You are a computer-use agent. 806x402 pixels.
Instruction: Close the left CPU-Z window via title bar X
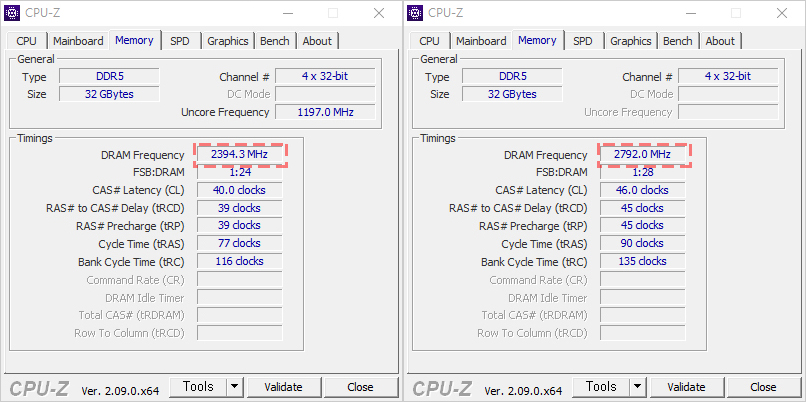[379, 13]
